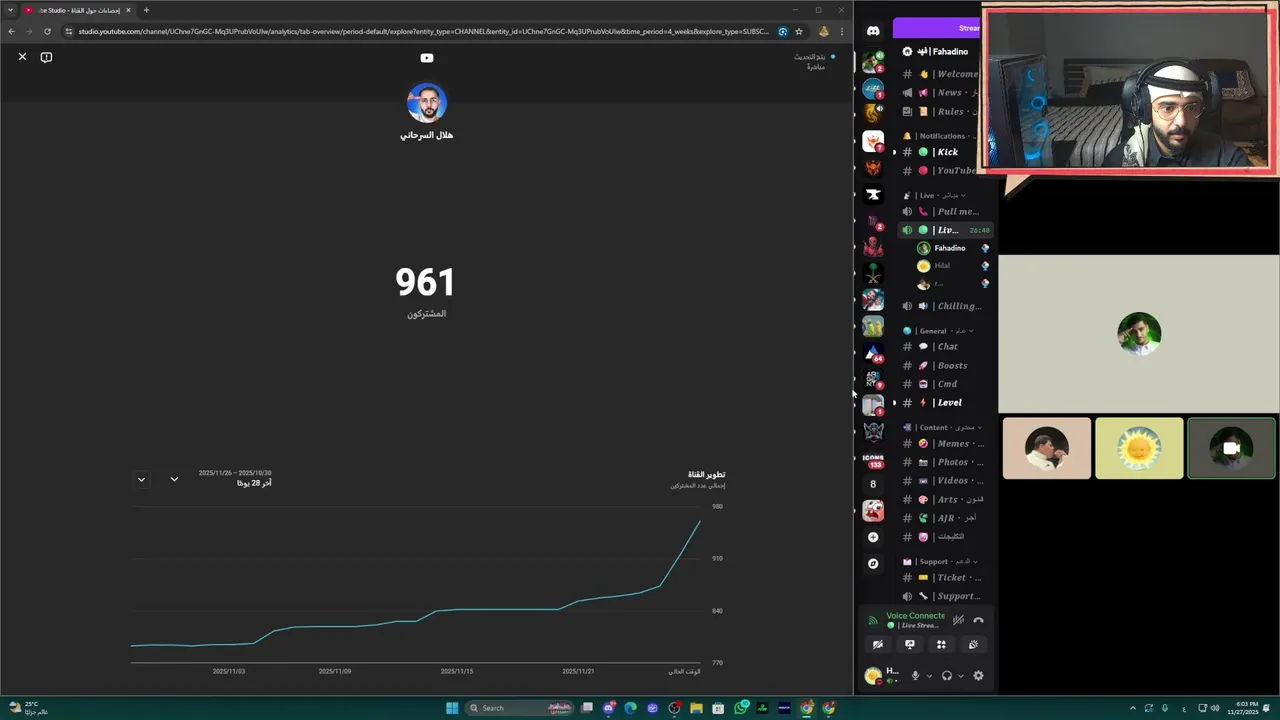Open Chrome's three-dot menu
Viewport: 1280px width, 720px height.
pyautogui.click(x=842, y=31)
